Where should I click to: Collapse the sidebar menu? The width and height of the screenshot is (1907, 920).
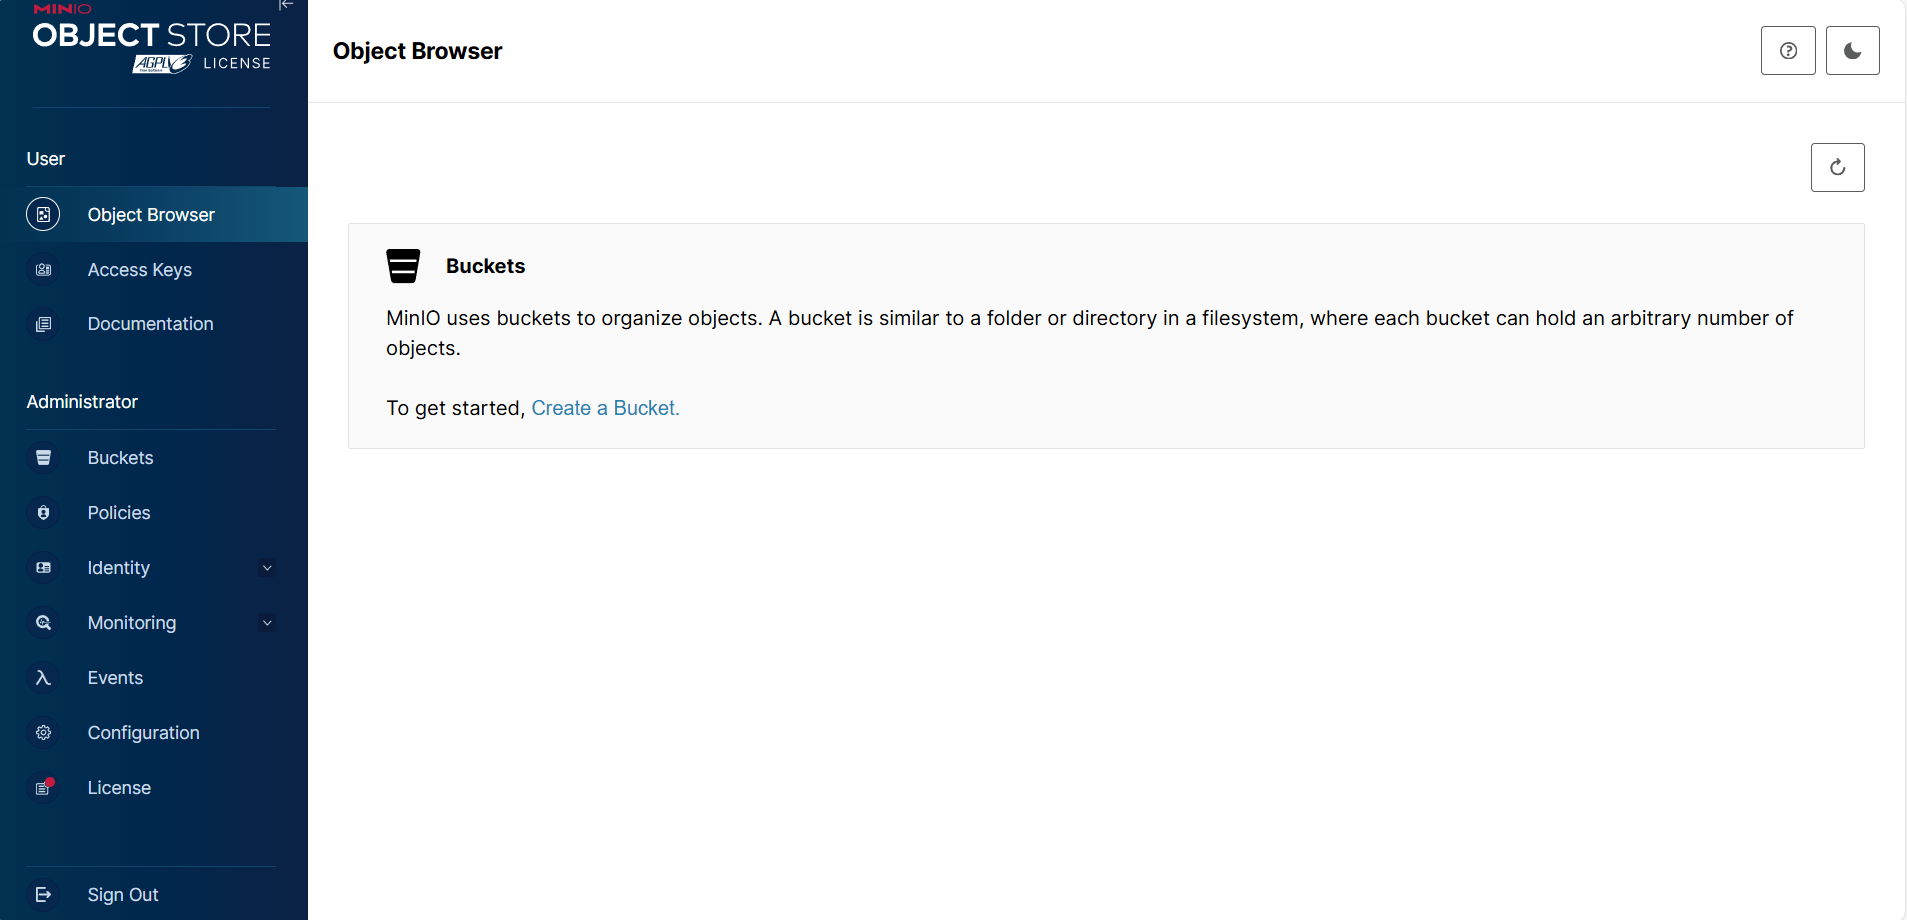tap(286, 5)
